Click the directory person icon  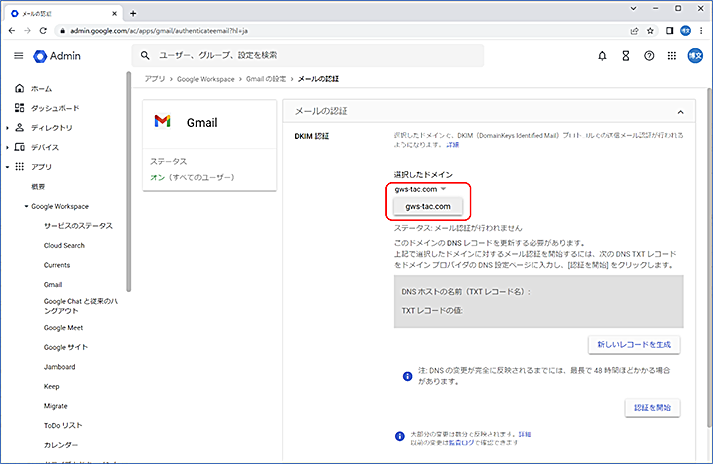coord(19,127)
